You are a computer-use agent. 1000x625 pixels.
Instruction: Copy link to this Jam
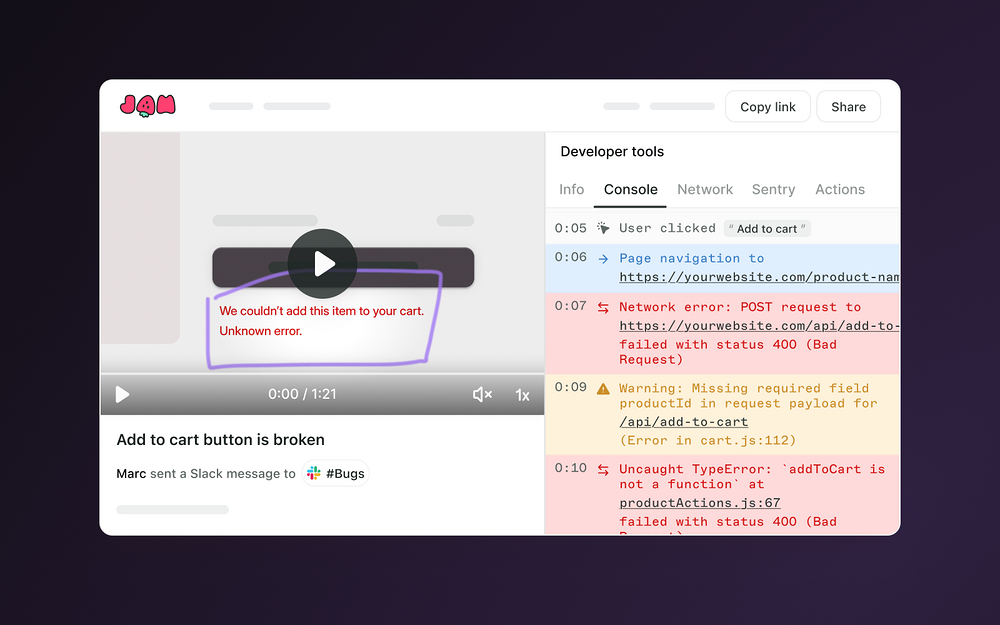click(x=768, y=107)
